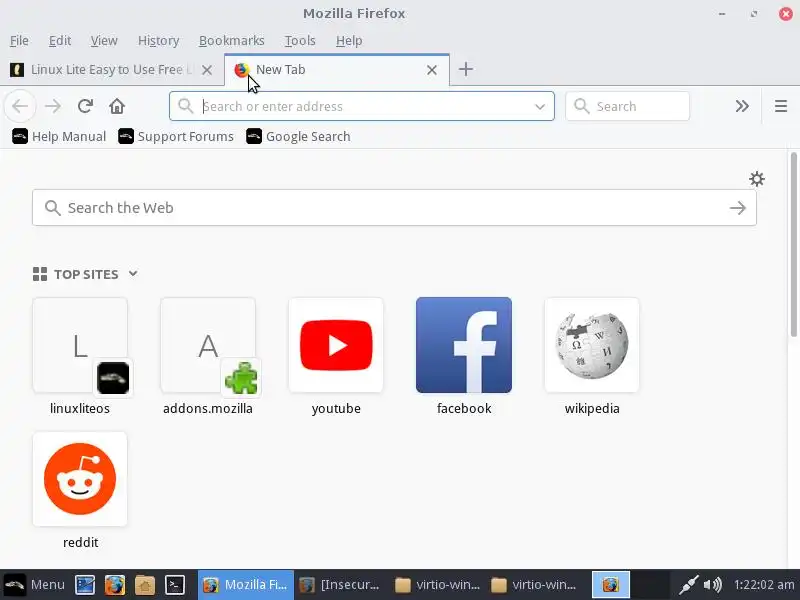Click the Firefox icon workspace button in taskbar
Image resolution: width=800 pixels, height=600 pixels.
pos(610,584)
